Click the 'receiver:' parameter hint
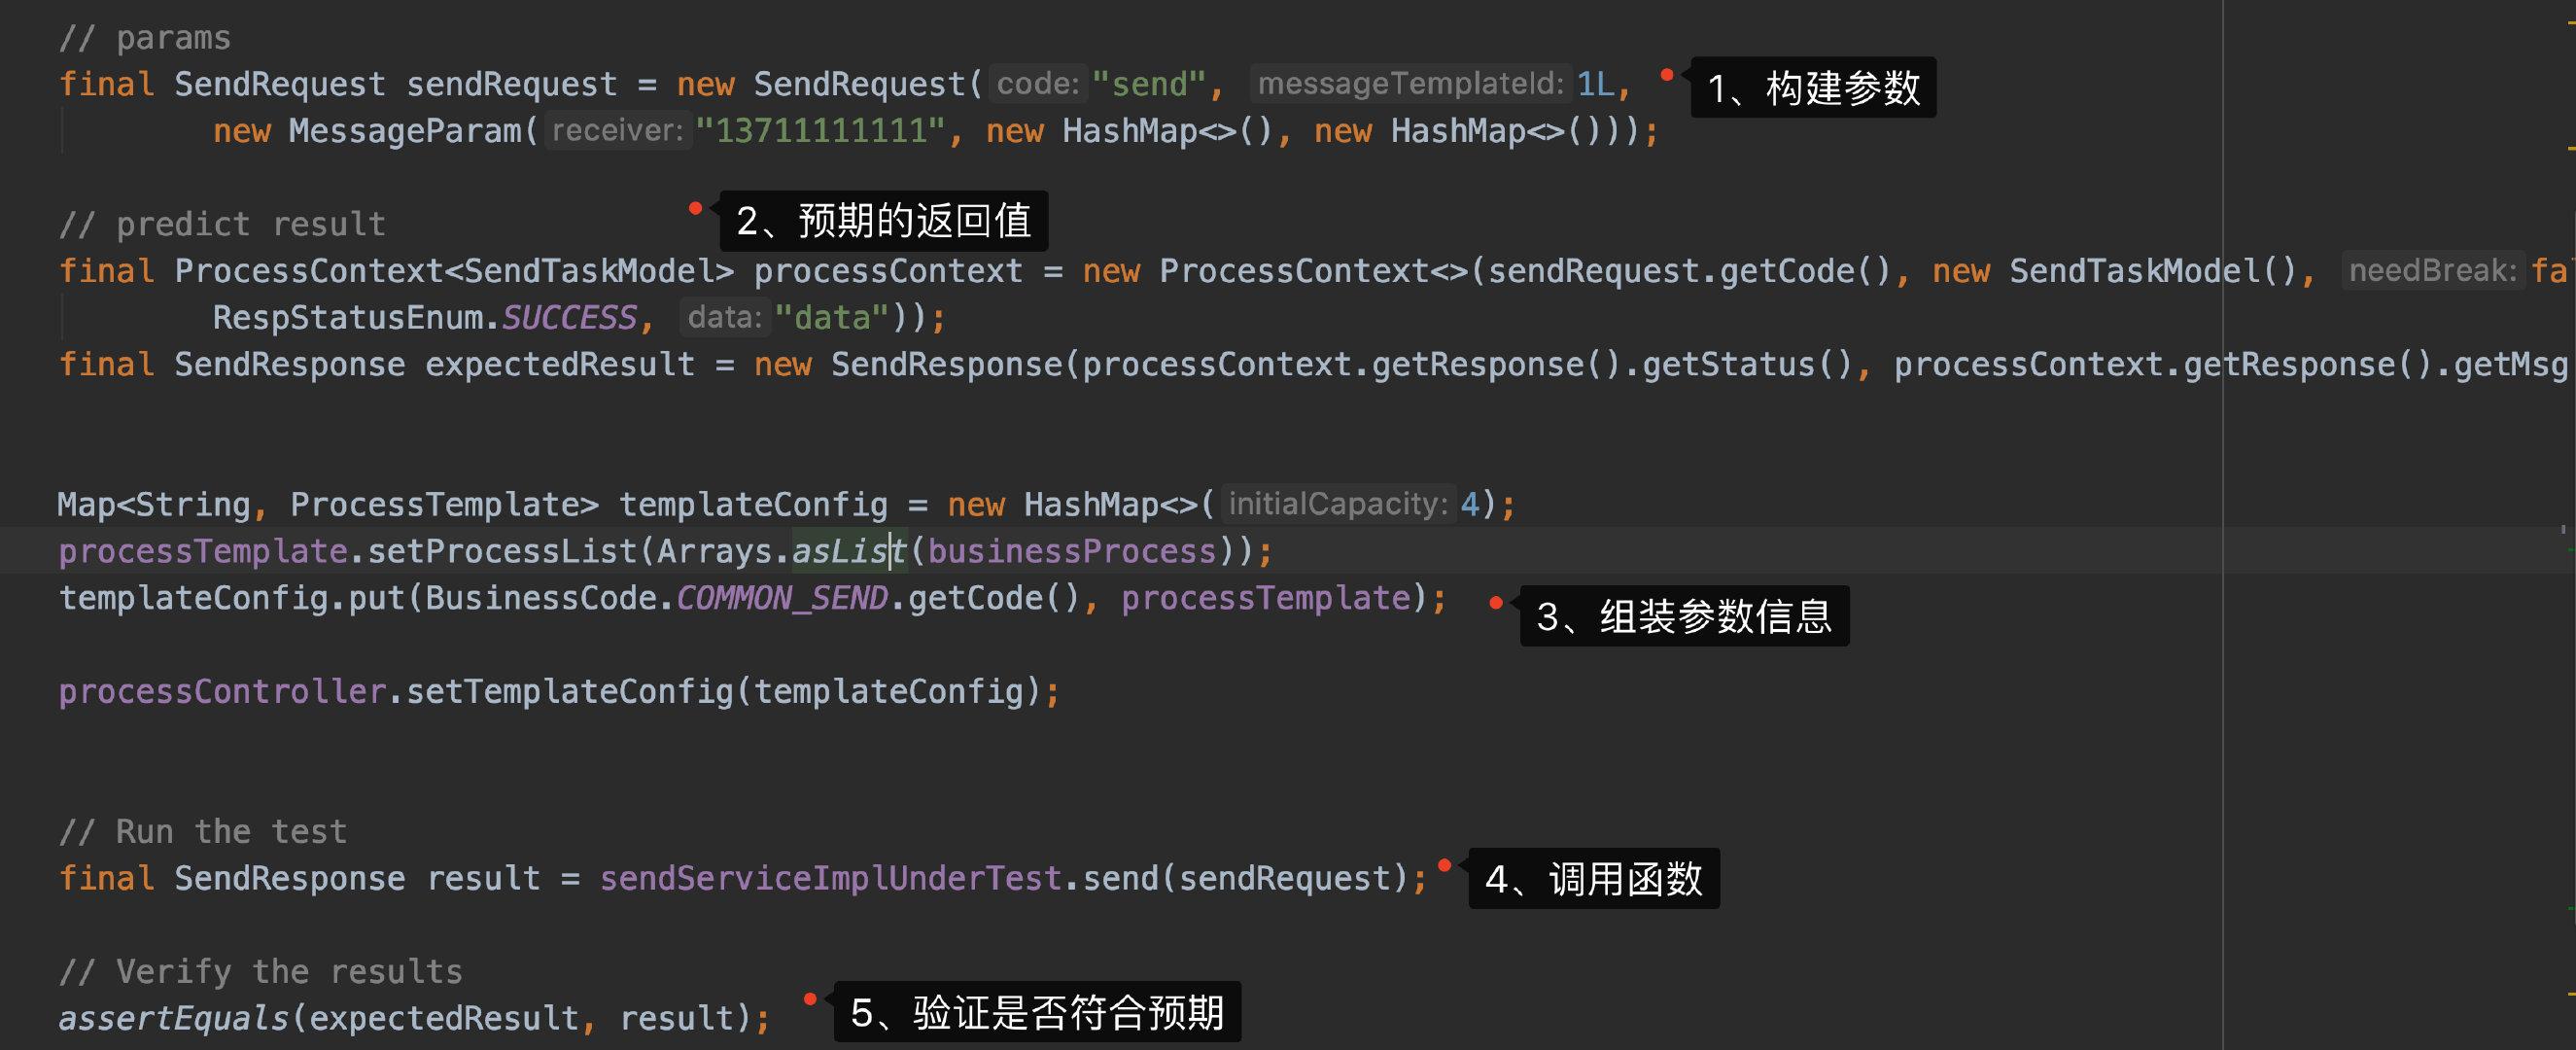The height and width of the screenshot is (1050, 2576). (617, 131)
